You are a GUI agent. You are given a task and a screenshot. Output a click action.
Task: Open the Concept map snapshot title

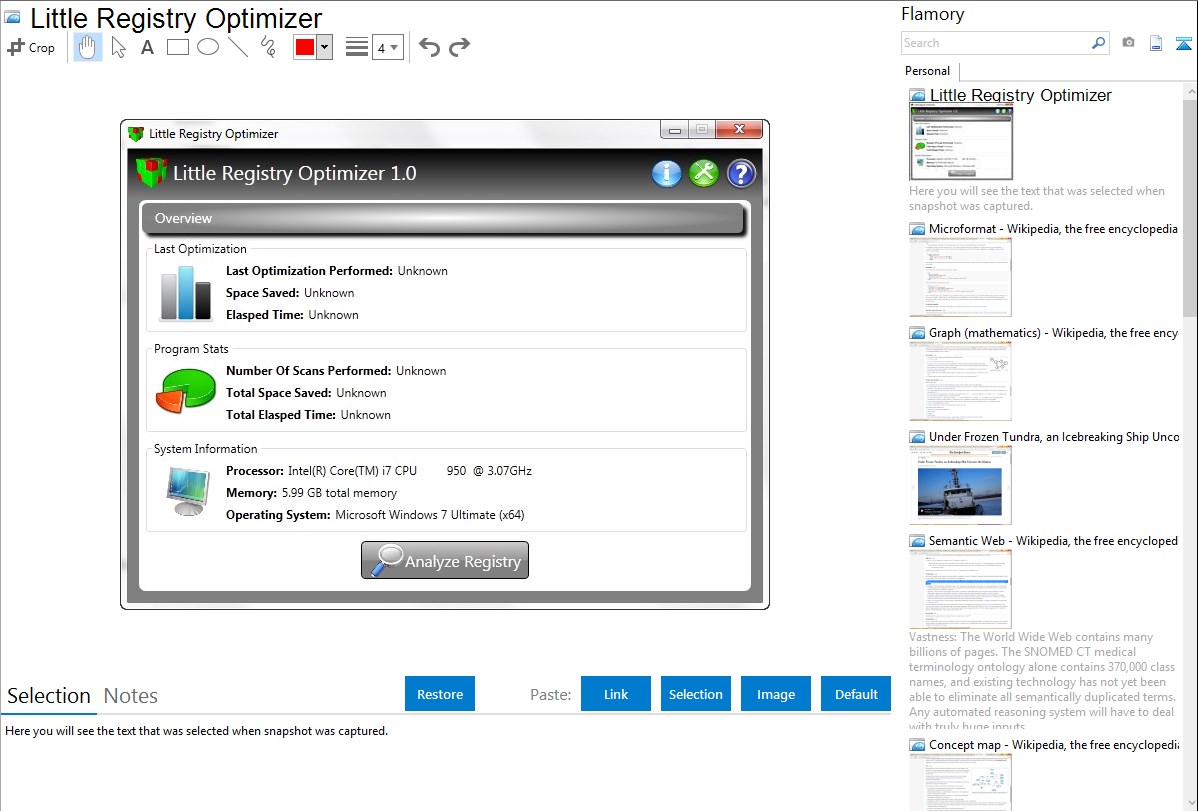coord(1053,744)
